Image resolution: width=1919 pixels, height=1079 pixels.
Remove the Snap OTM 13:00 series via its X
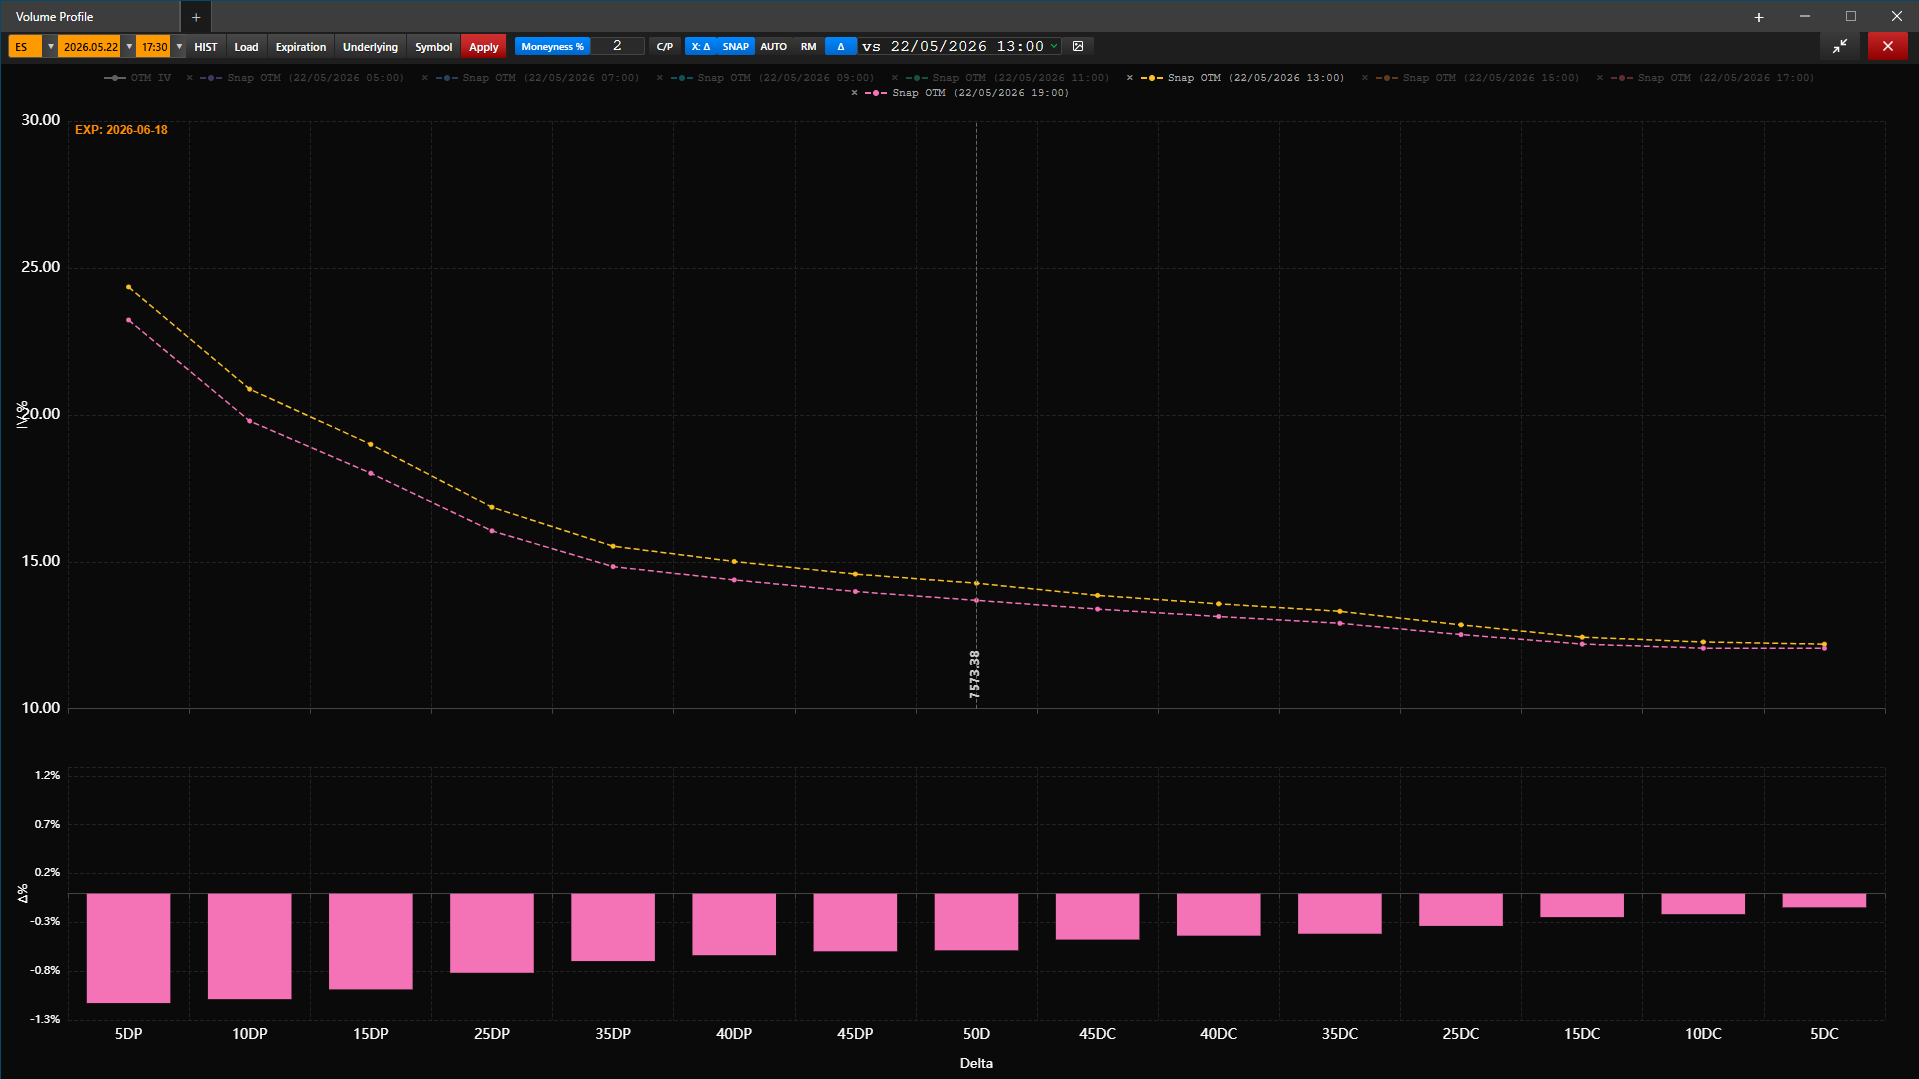click(1130, 78)
